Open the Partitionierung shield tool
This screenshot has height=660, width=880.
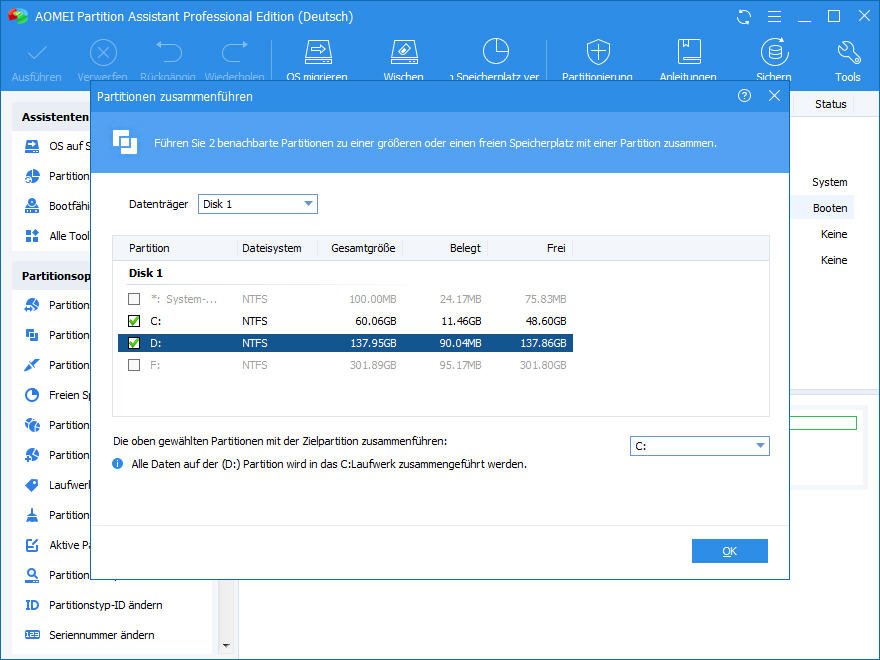tap(597, 53)
